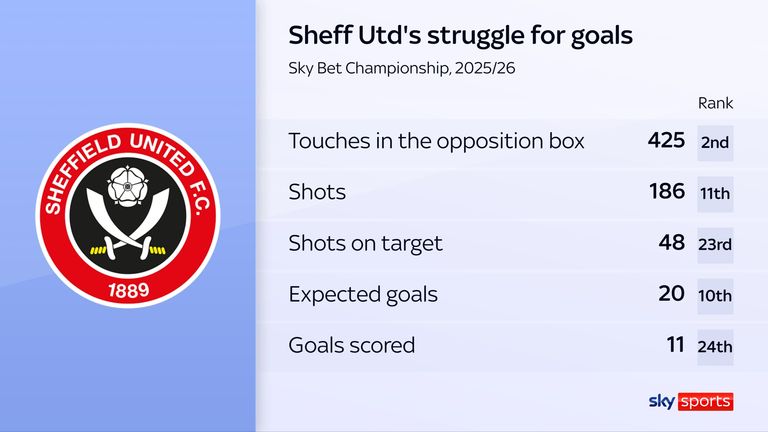The image size is (768, 432).
Task: Select the 11 goals scored value
Action: pos(674,345)
